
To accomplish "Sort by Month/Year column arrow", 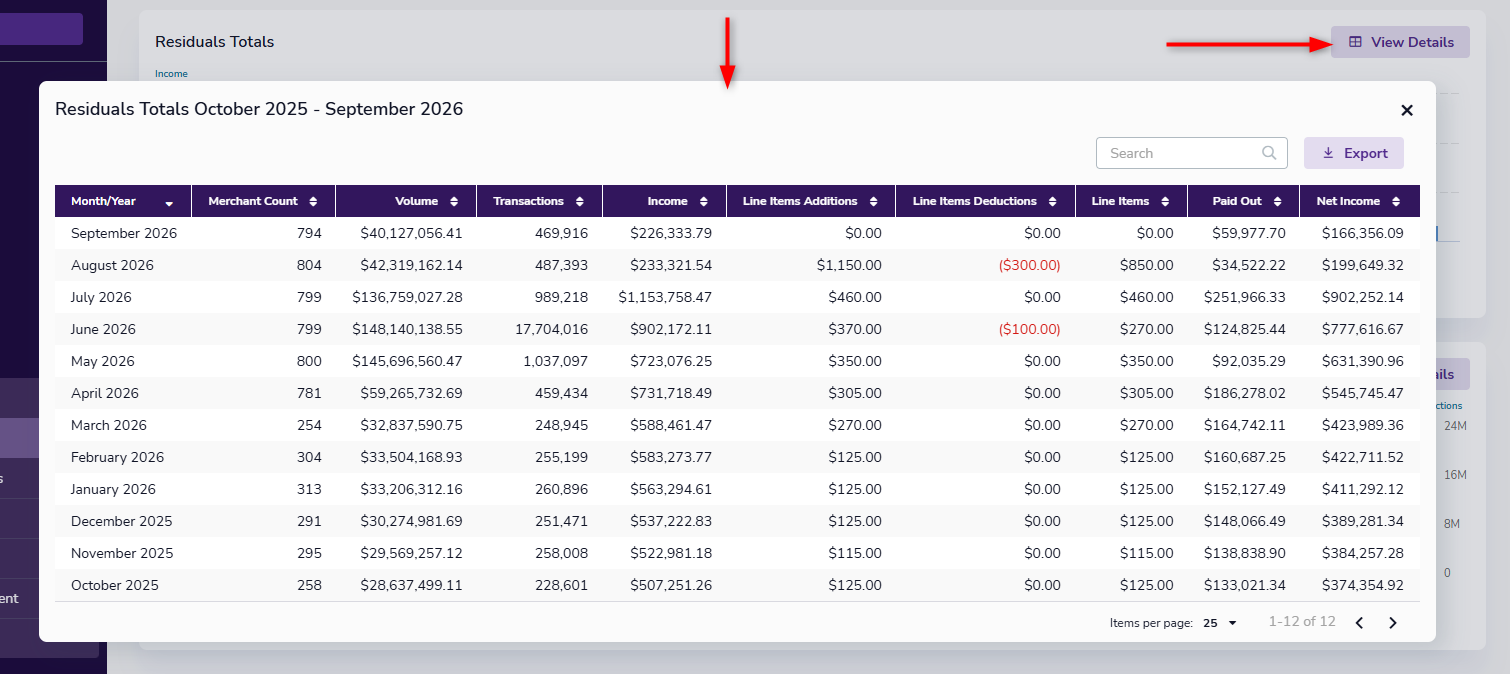I will point(169,202).
